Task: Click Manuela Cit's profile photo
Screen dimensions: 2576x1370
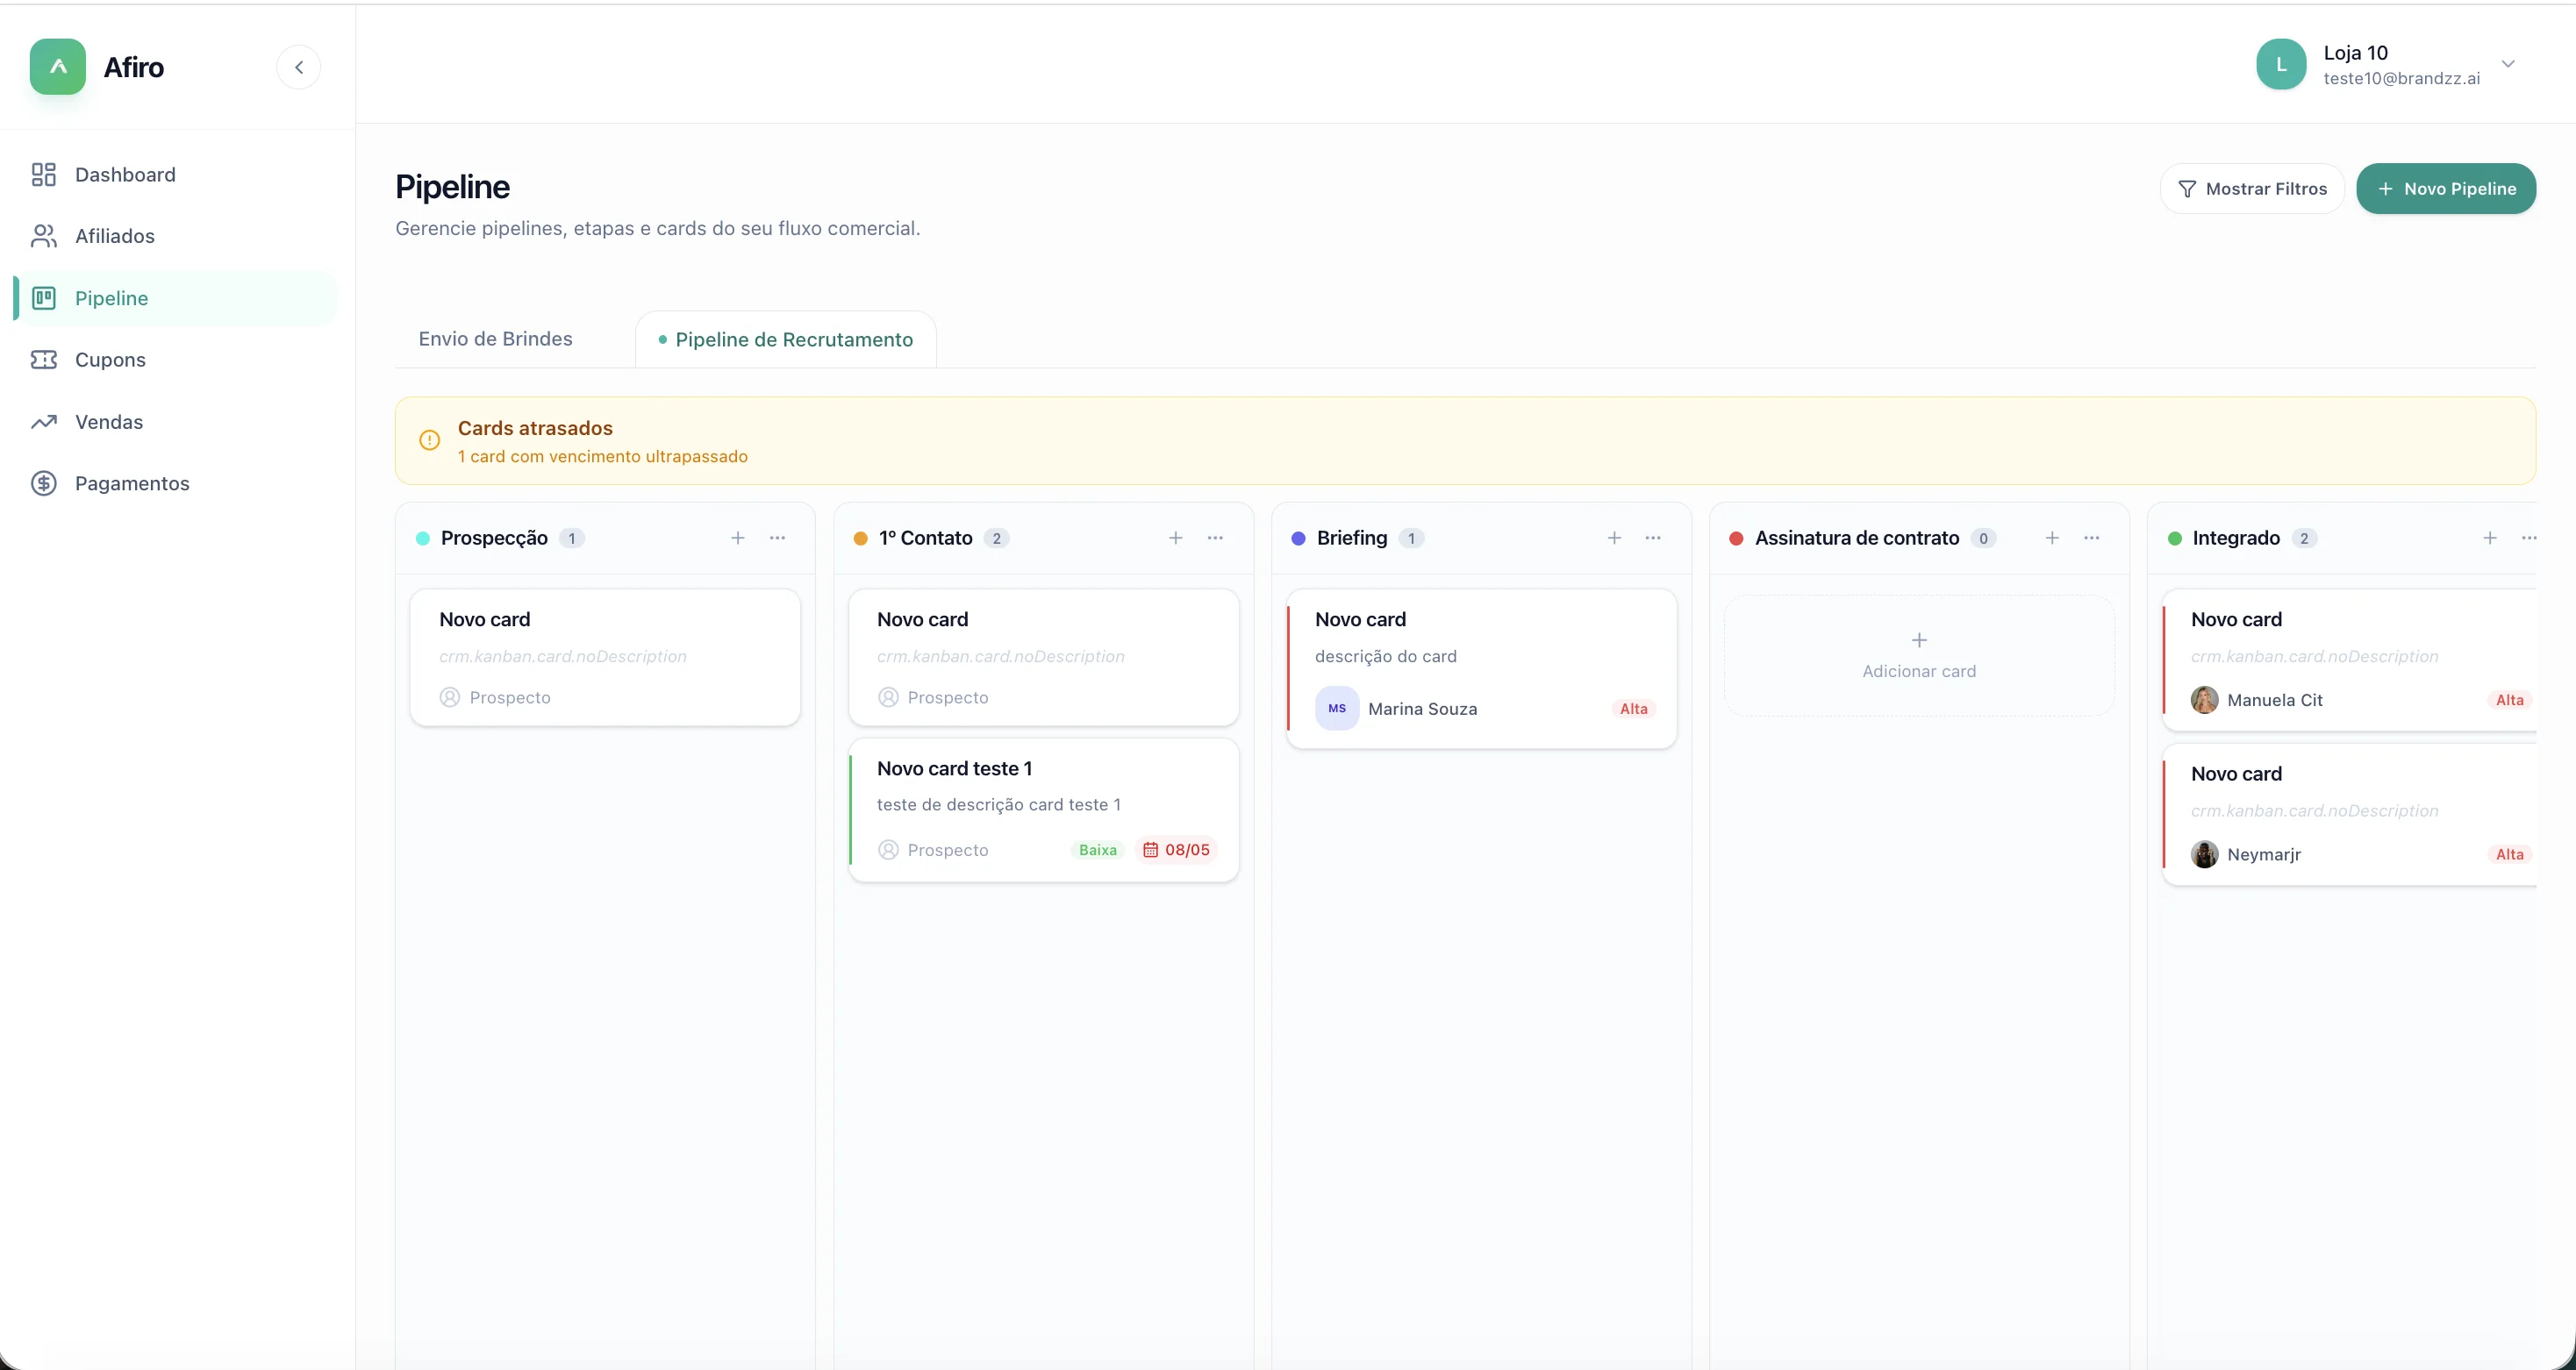Action: point(2204,700)
